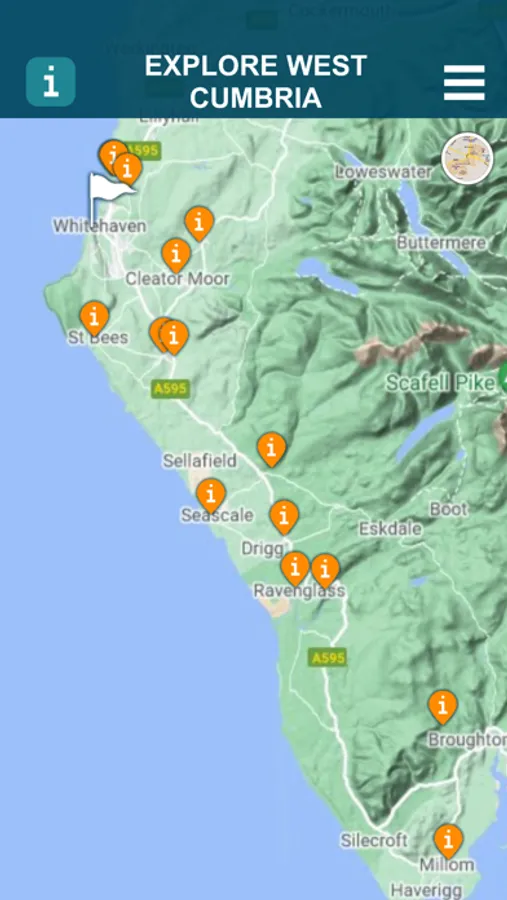
Task: Open the info pin at Seascale
Action: [x=211, y=495]
